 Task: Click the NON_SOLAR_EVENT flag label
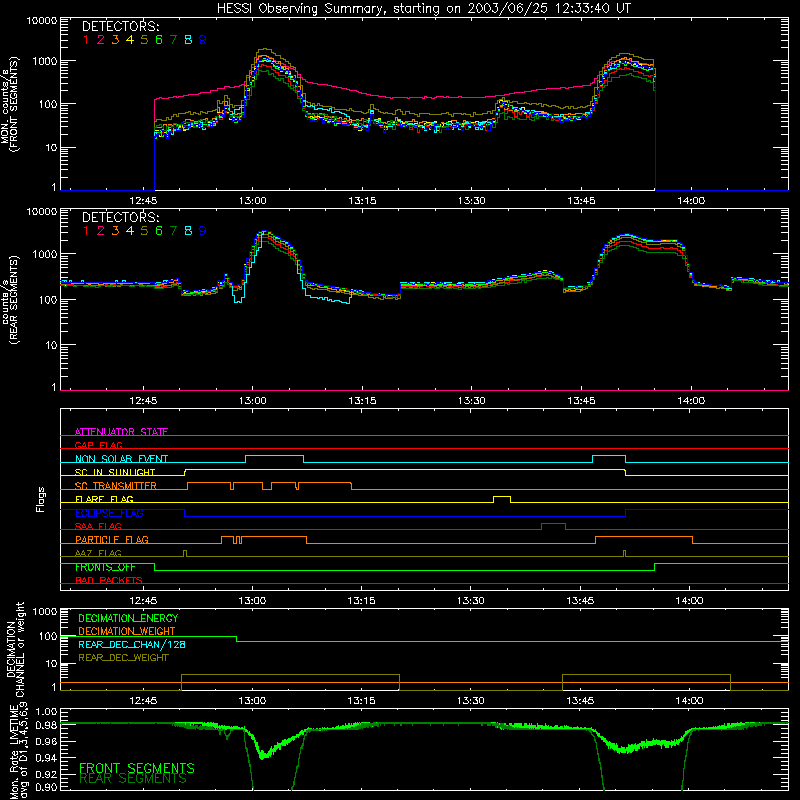coord(121,459)
